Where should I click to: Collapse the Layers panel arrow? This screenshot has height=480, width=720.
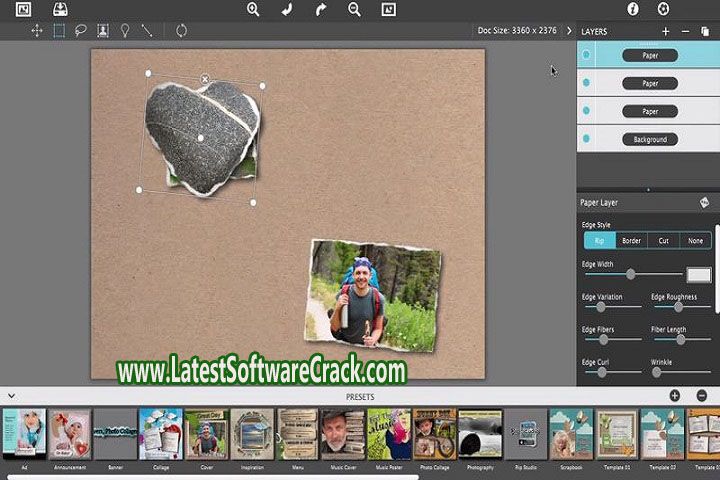click(x=571, y=32)
